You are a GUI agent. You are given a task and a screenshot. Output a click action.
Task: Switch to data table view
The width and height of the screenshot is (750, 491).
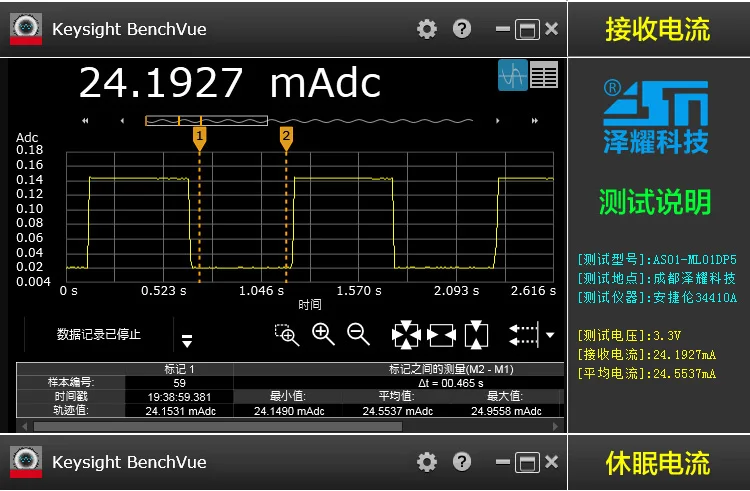(x=544, y=75)
